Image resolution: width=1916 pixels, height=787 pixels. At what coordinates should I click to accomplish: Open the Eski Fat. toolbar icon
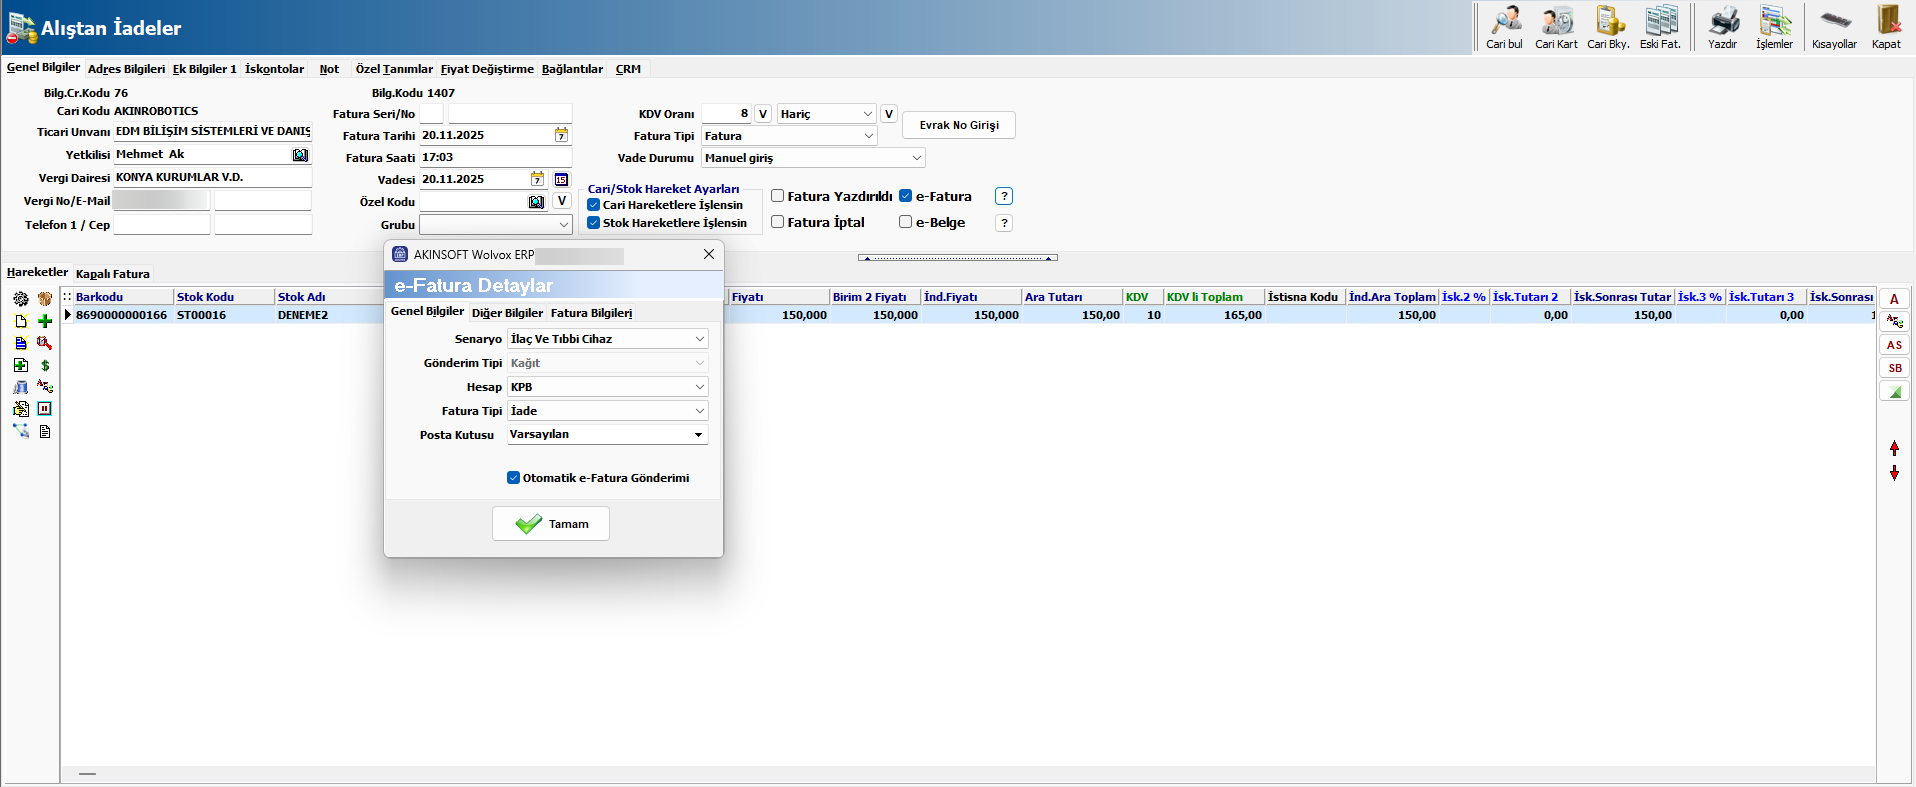[1660, 22]
